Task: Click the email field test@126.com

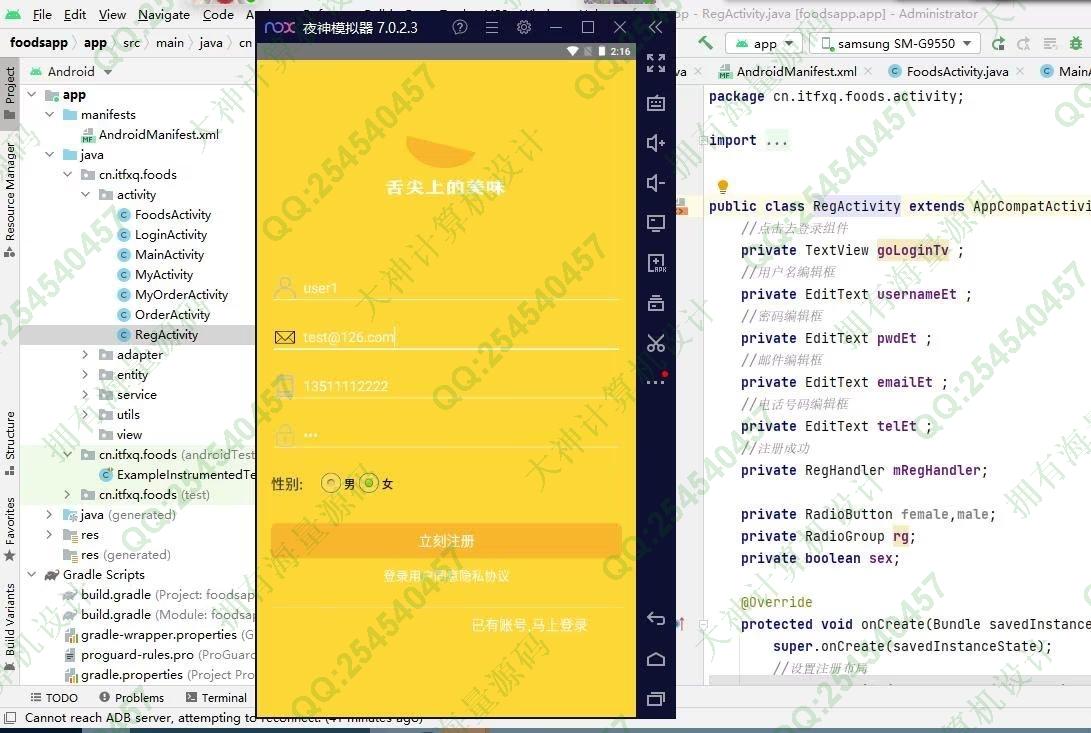Action: (x=446, y=337)
